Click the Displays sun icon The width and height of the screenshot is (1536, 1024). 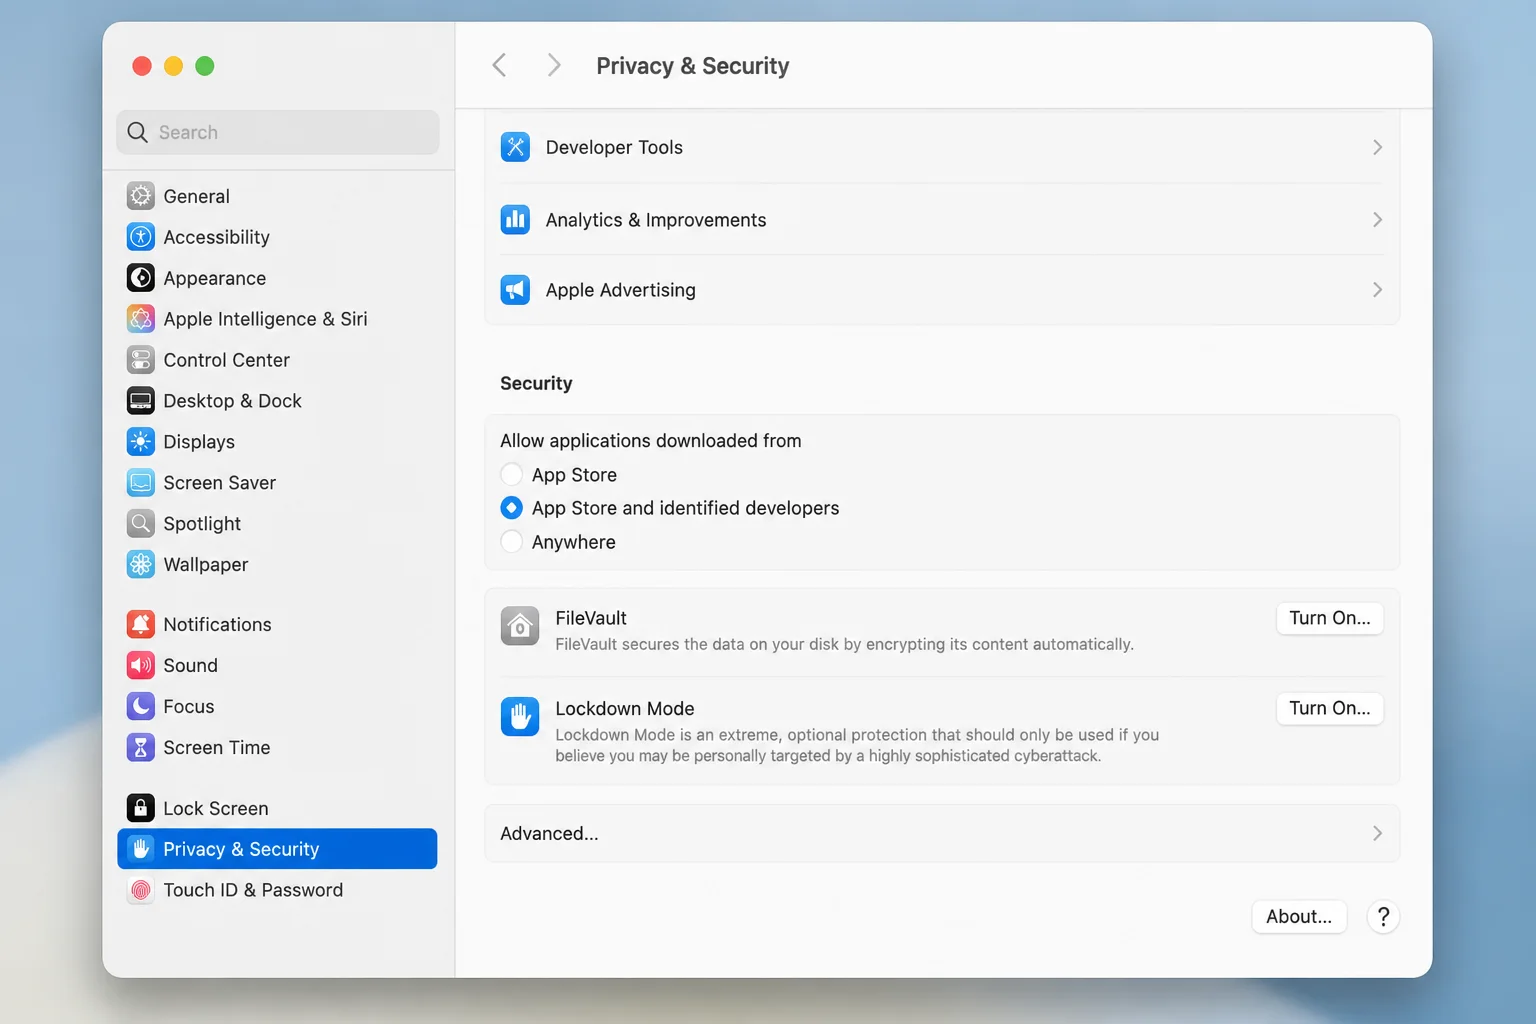click(141, 442)
